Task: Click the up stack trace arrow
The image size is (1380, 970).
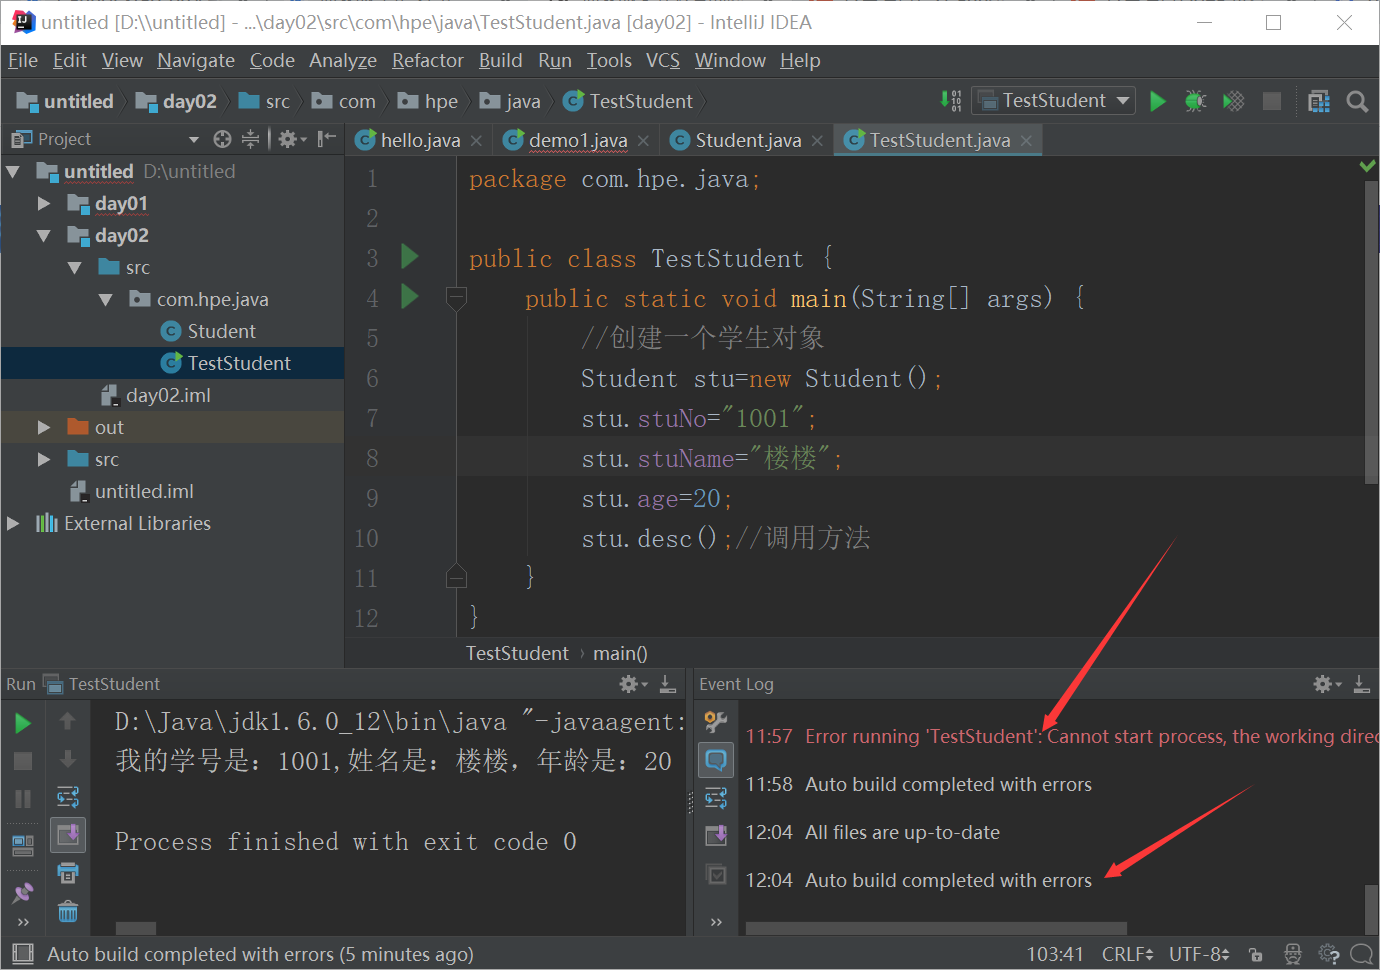Action: tap(68, 721)
